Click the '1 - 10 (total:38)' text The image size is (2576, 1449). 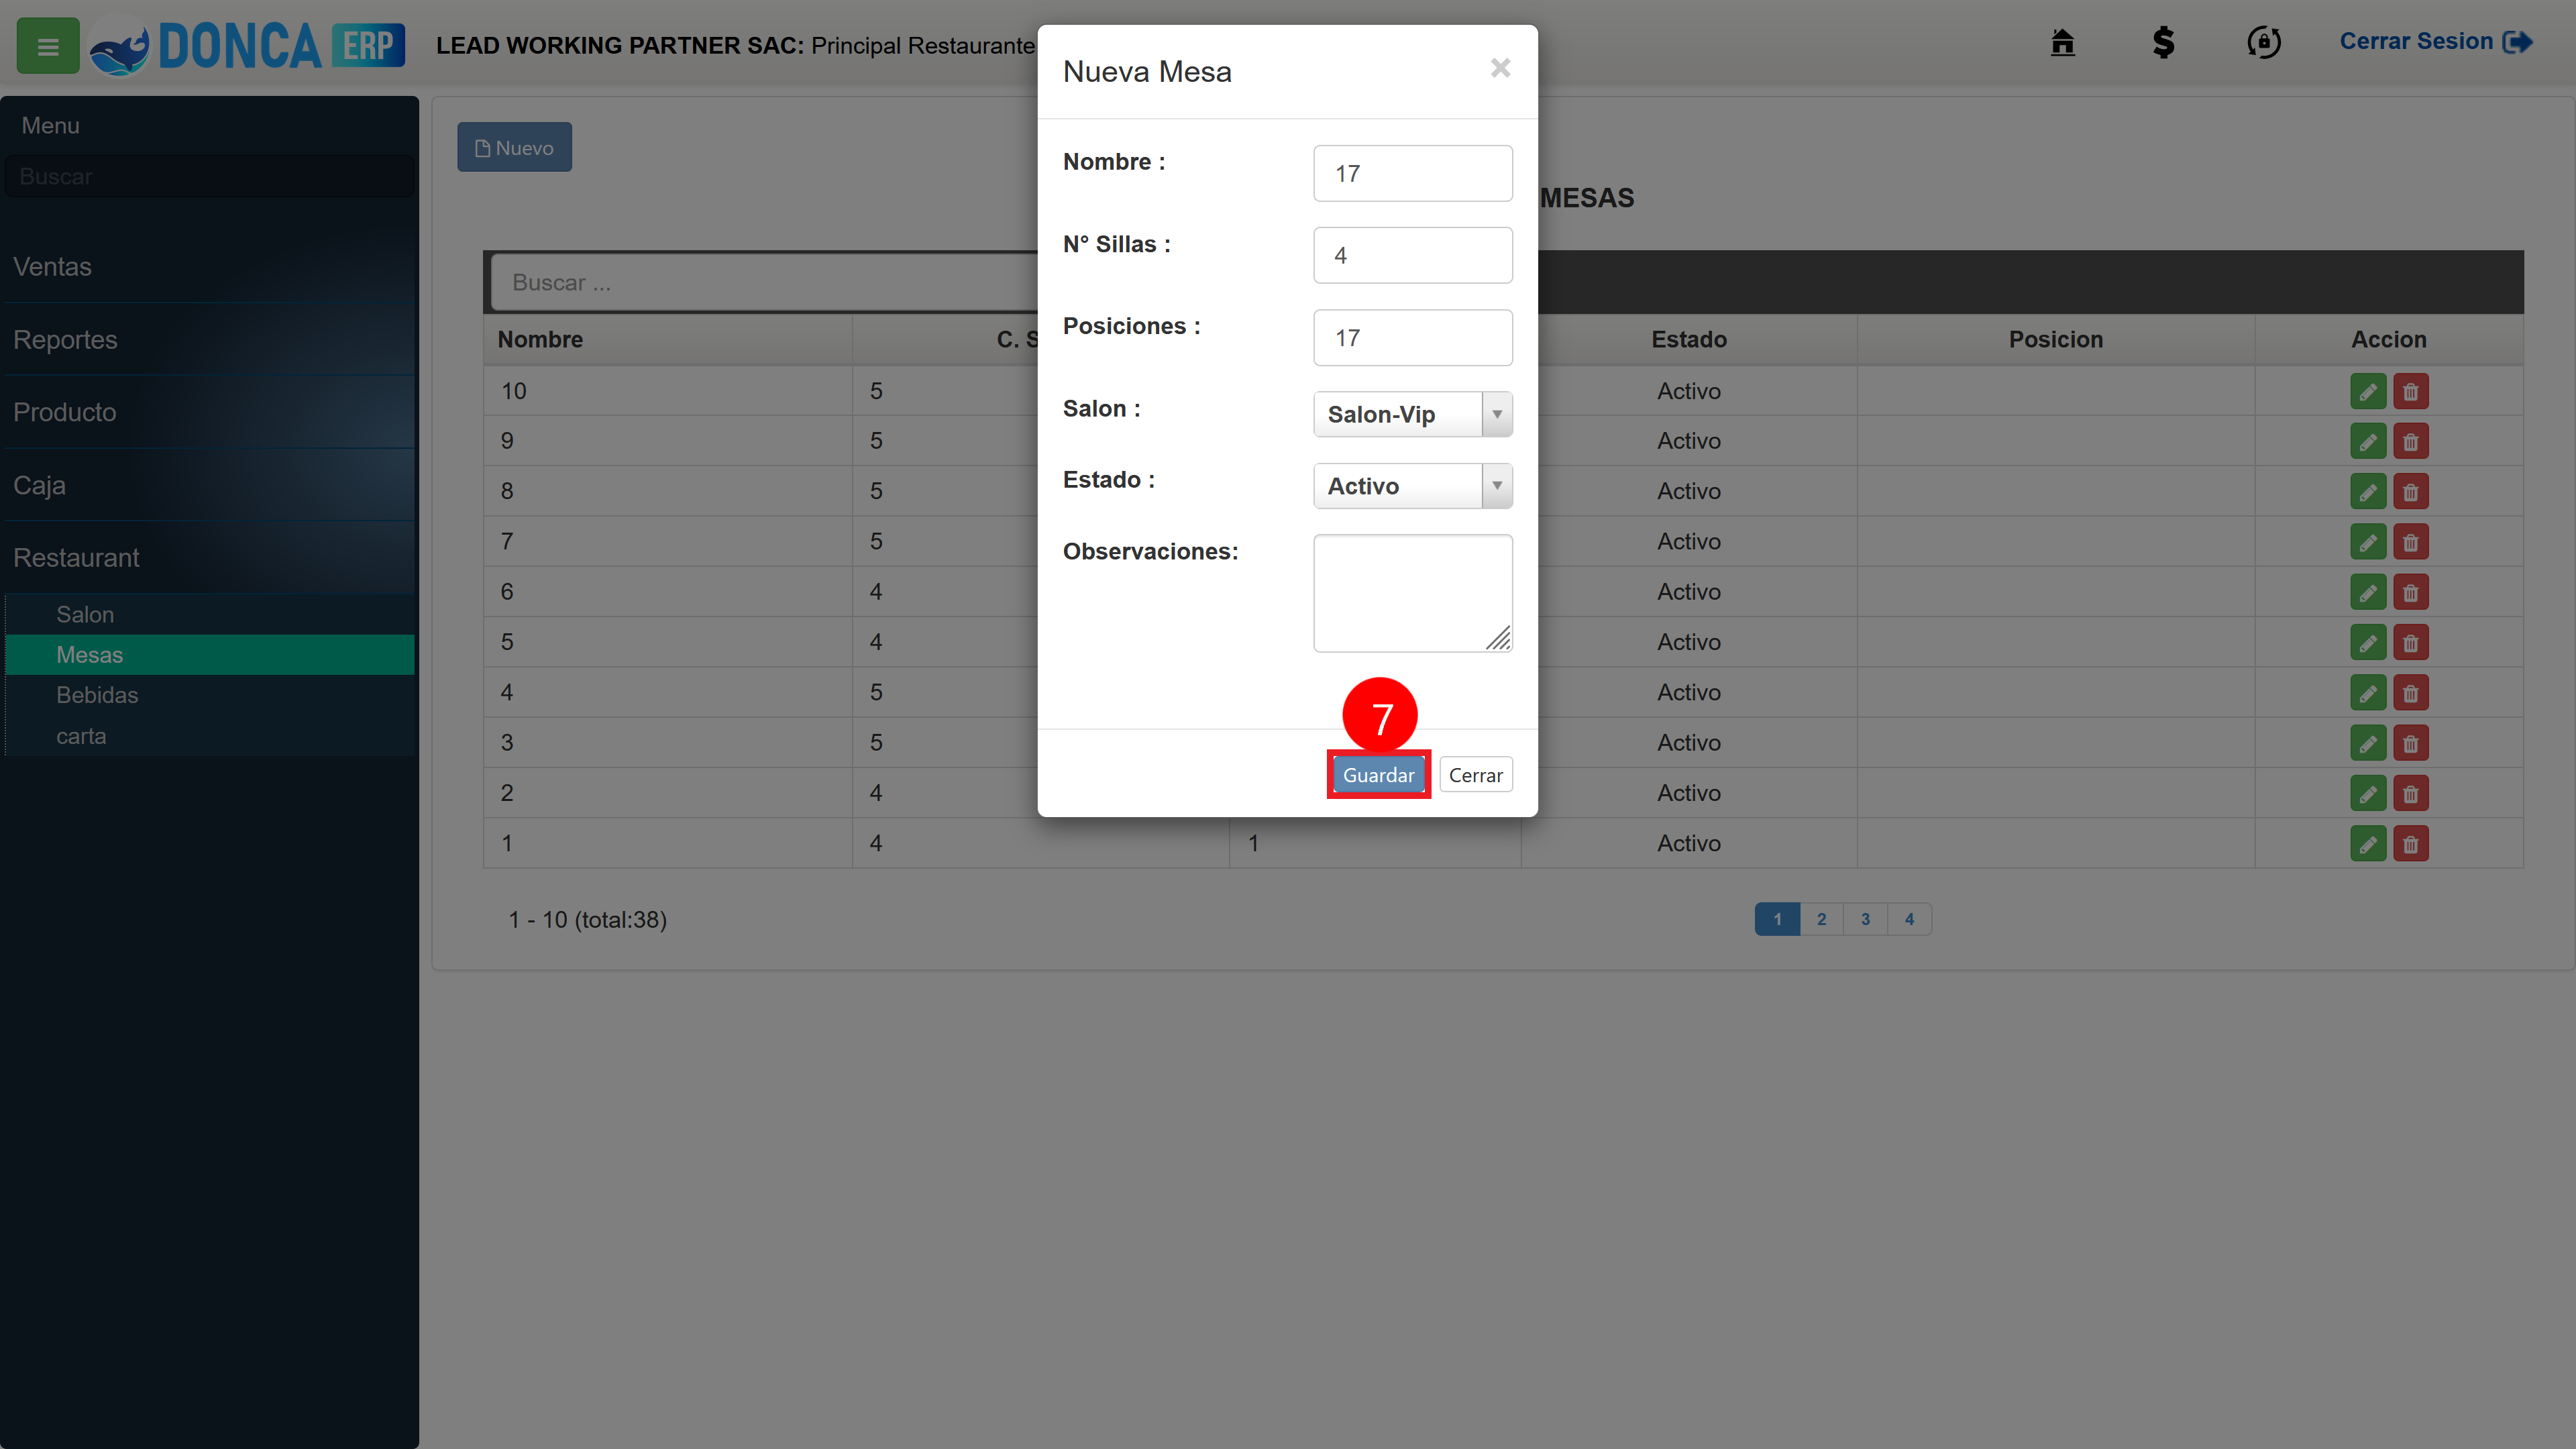pos(587,919)
